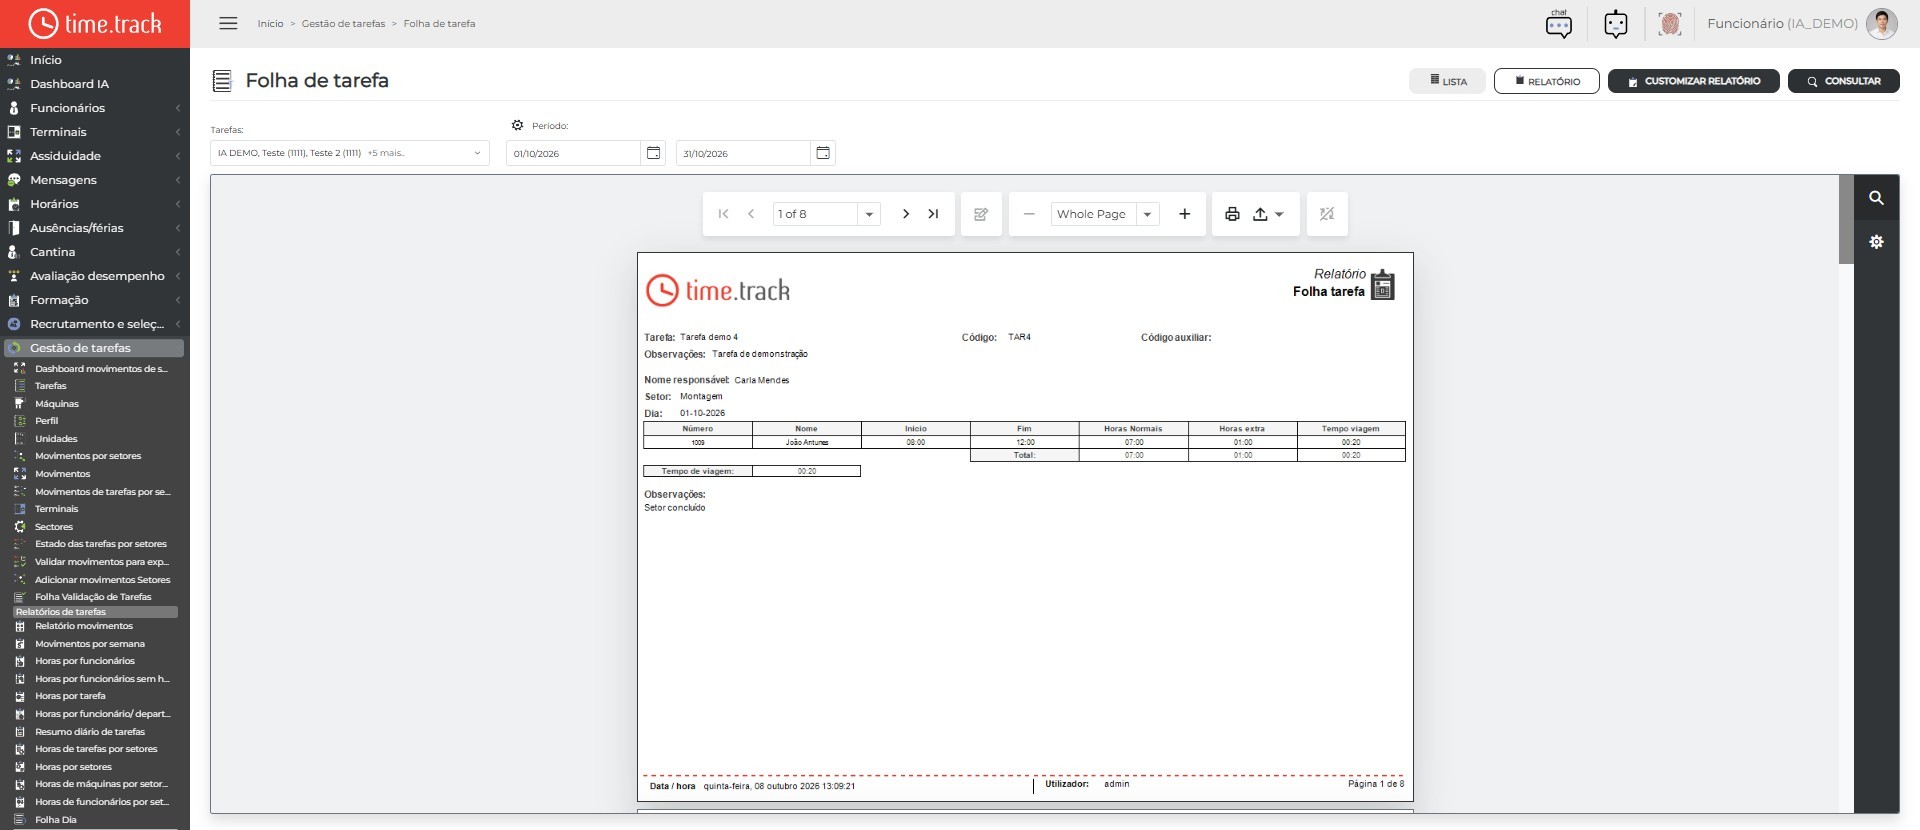This screenshot has width=1920, height=830.
Task: Open search panel in report viewer
Action: pos(1876,198)
